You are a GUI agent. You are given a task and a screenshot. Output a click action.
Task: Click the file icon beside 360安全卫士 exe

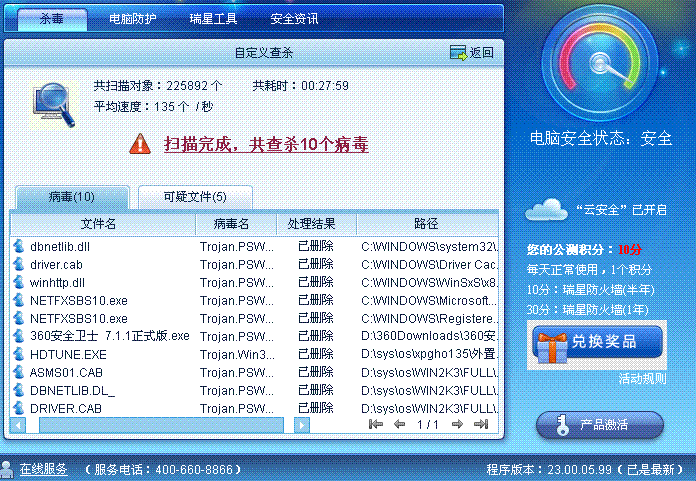coord(19,336)
